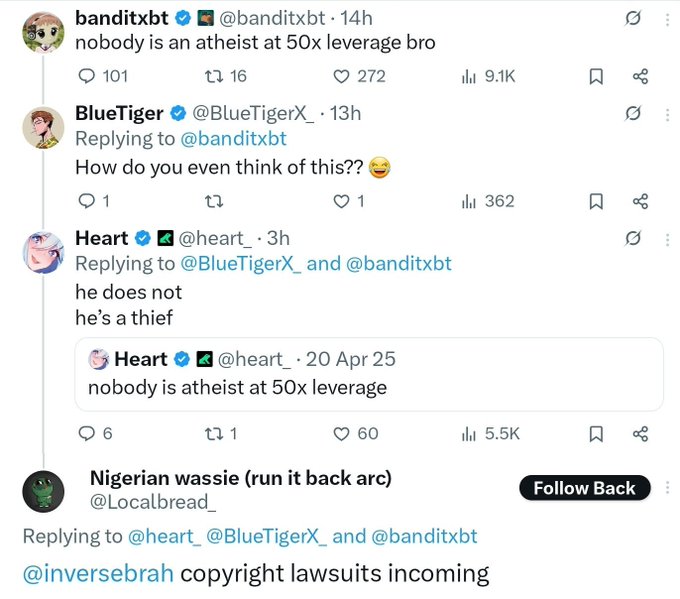
Task: Like BlueTiger's reply
Action: pos(341,201)
